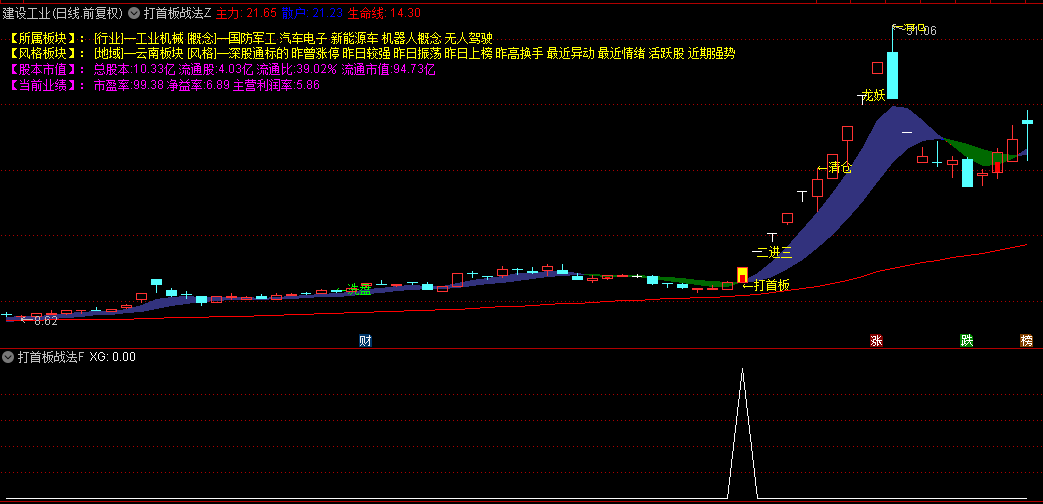Click the 散户: 21.23 value

[313, 12]
